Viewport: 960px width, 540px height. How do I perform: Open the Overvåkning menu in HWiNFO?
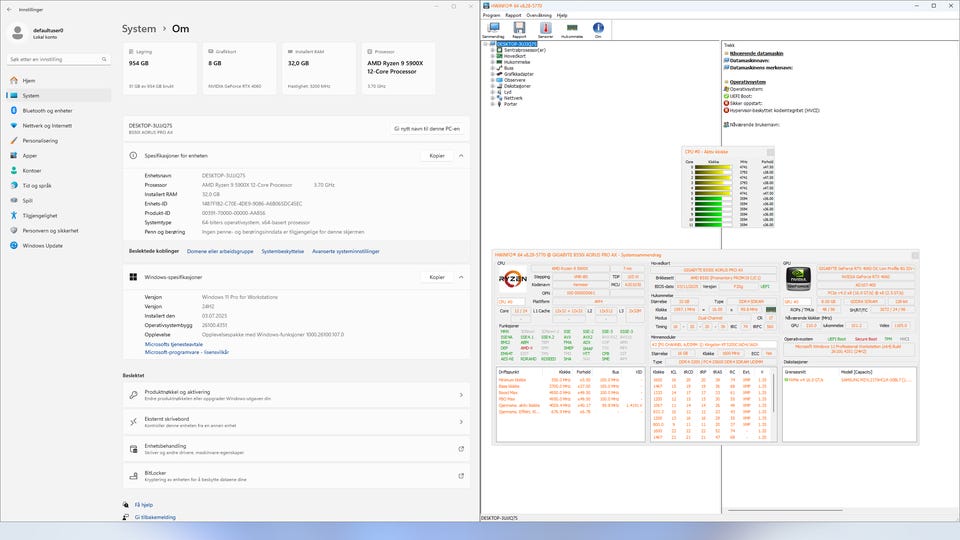tap(538, 16)
